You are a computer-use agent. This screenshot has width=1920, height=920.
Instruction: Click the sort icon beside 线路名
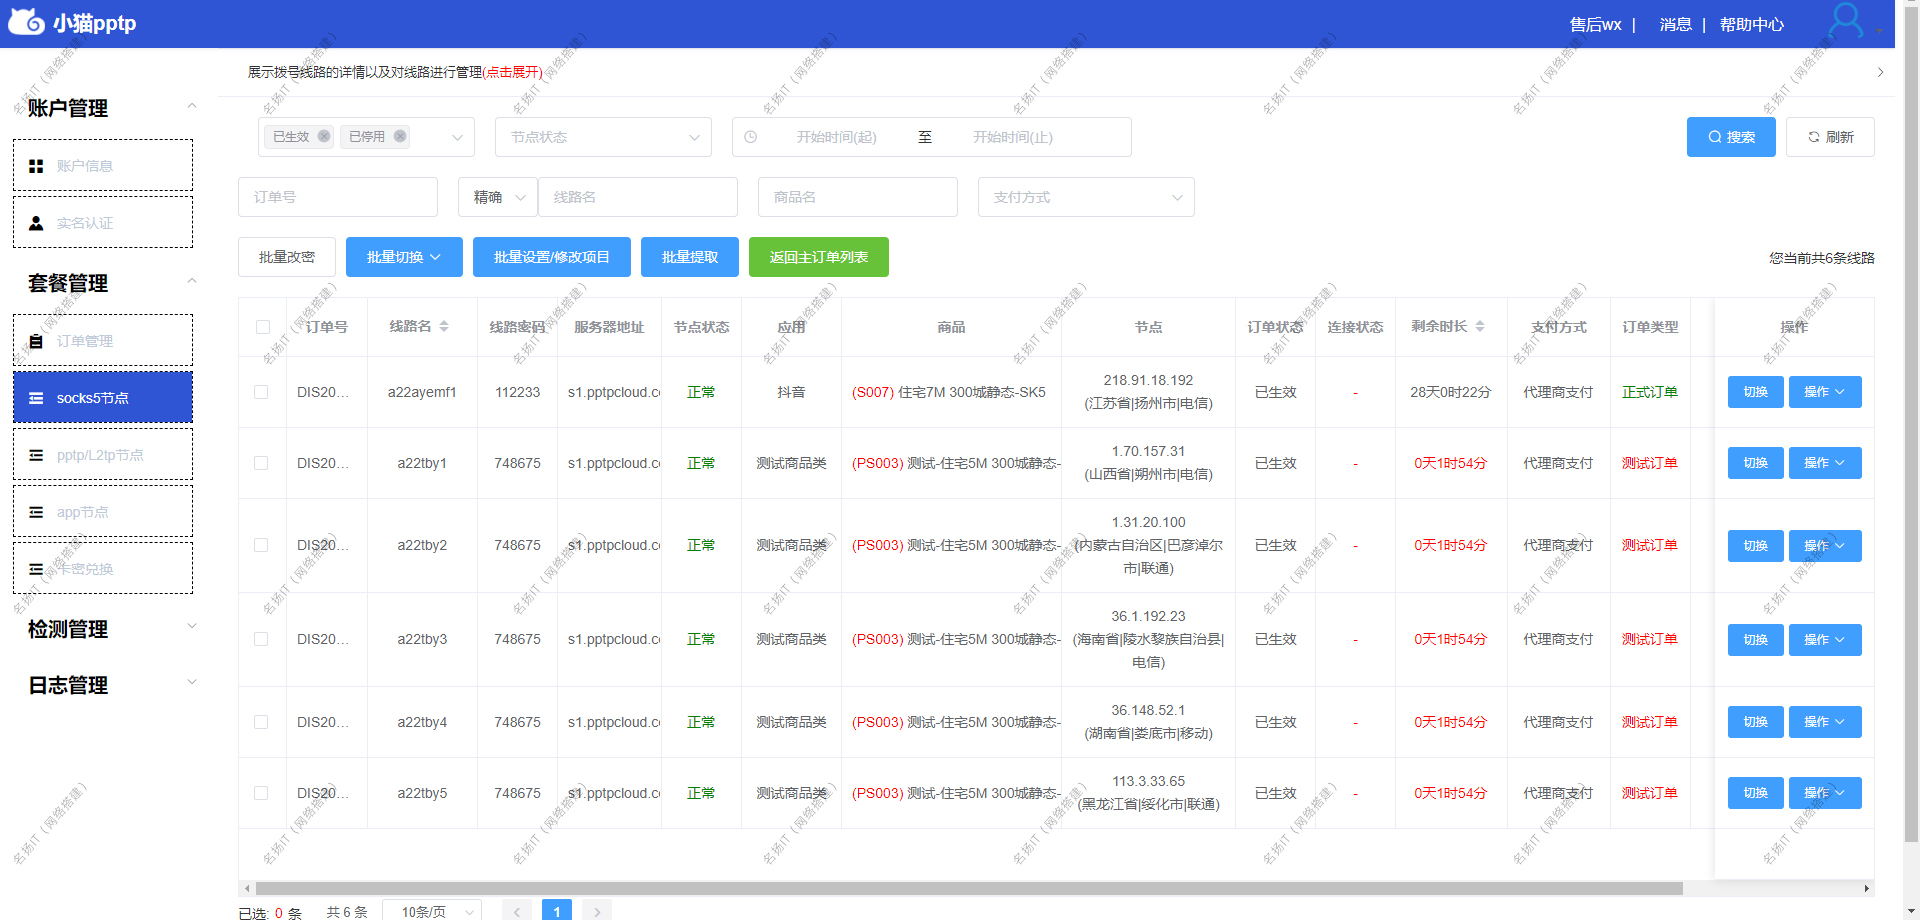click(x=444, y=327)
